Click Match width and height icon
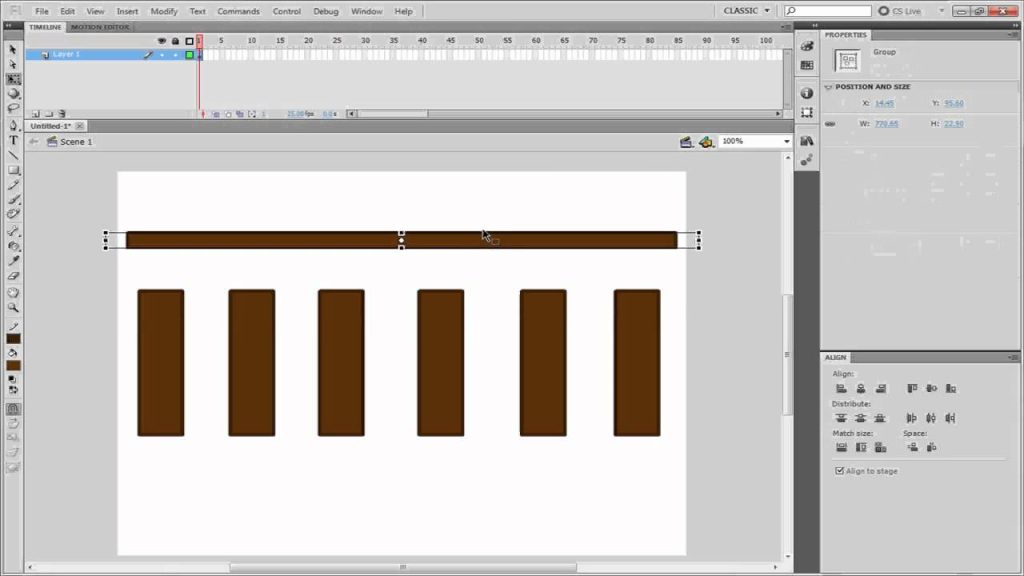This screenshot has height=576, width=1024. [x=881, y=447]
